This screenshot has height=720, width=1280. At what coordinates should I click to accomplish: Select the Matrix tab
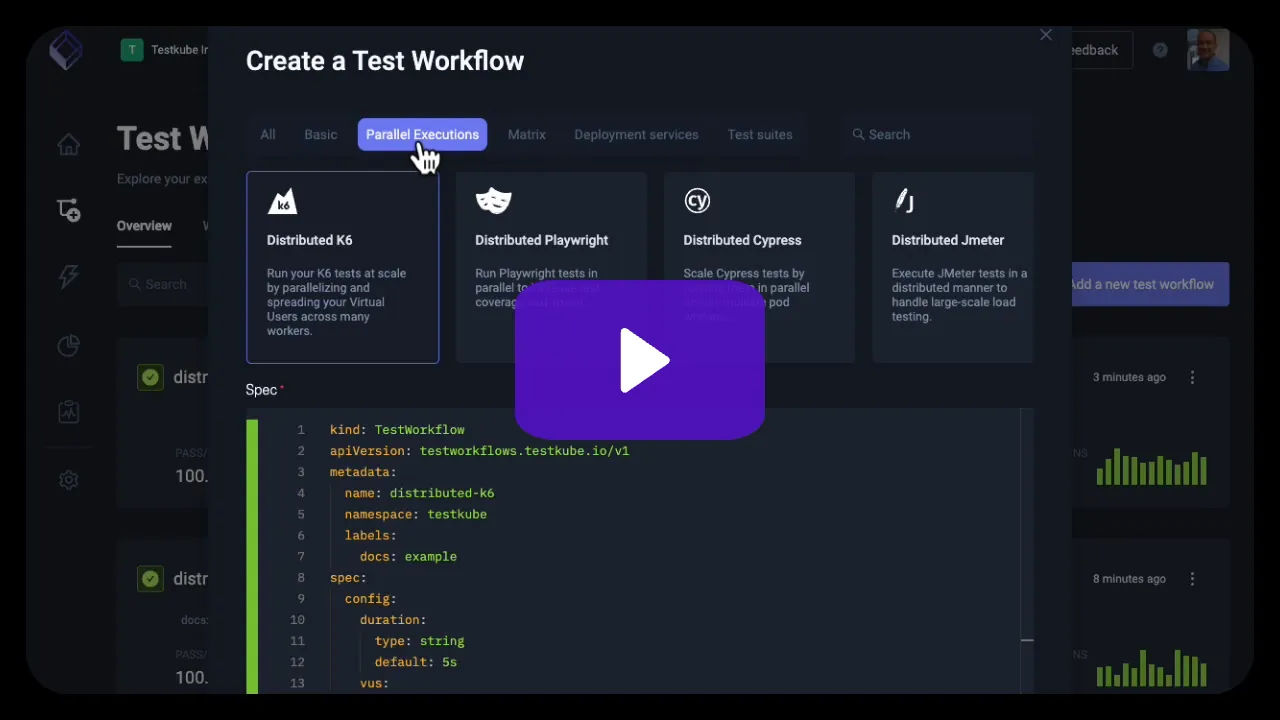coord(527,134)
